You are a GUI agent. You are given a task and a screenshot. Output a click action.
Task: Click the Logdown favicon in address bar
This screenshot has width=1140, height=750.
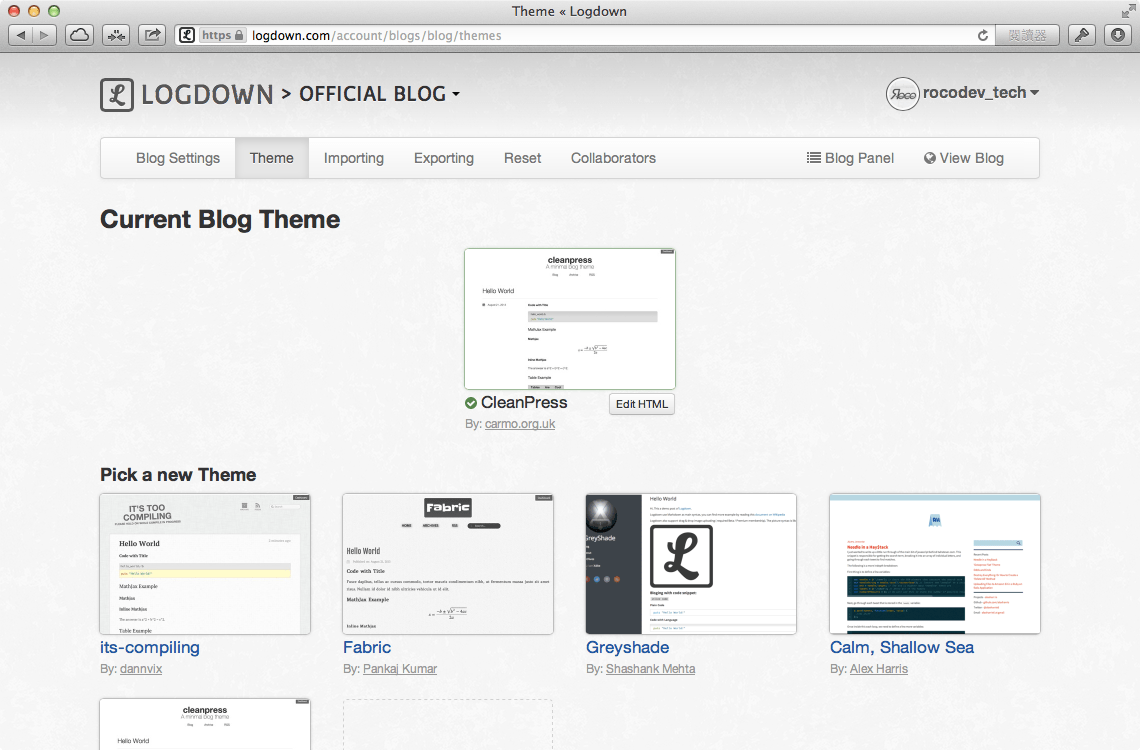[x=187, y=35]
